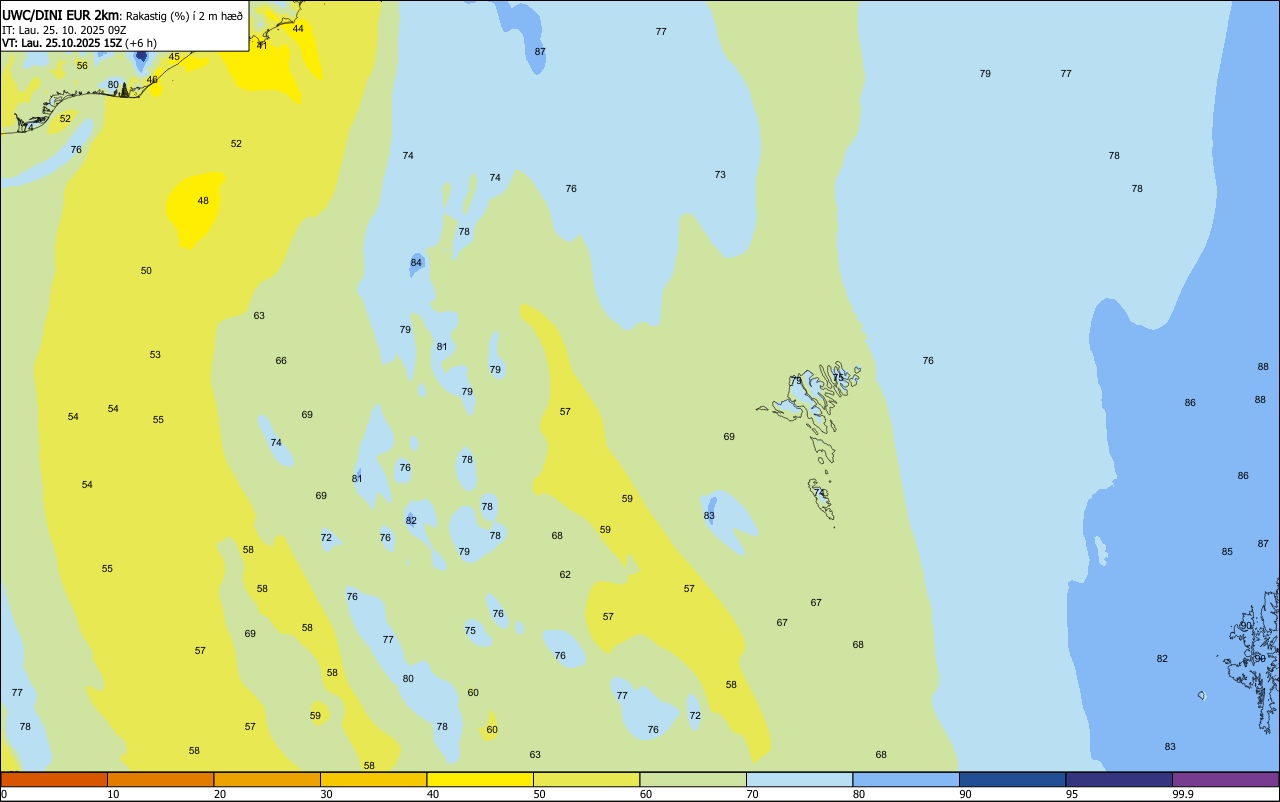Click the humidity value 41 on the map
1280x802 pixels.
[262, 45]
